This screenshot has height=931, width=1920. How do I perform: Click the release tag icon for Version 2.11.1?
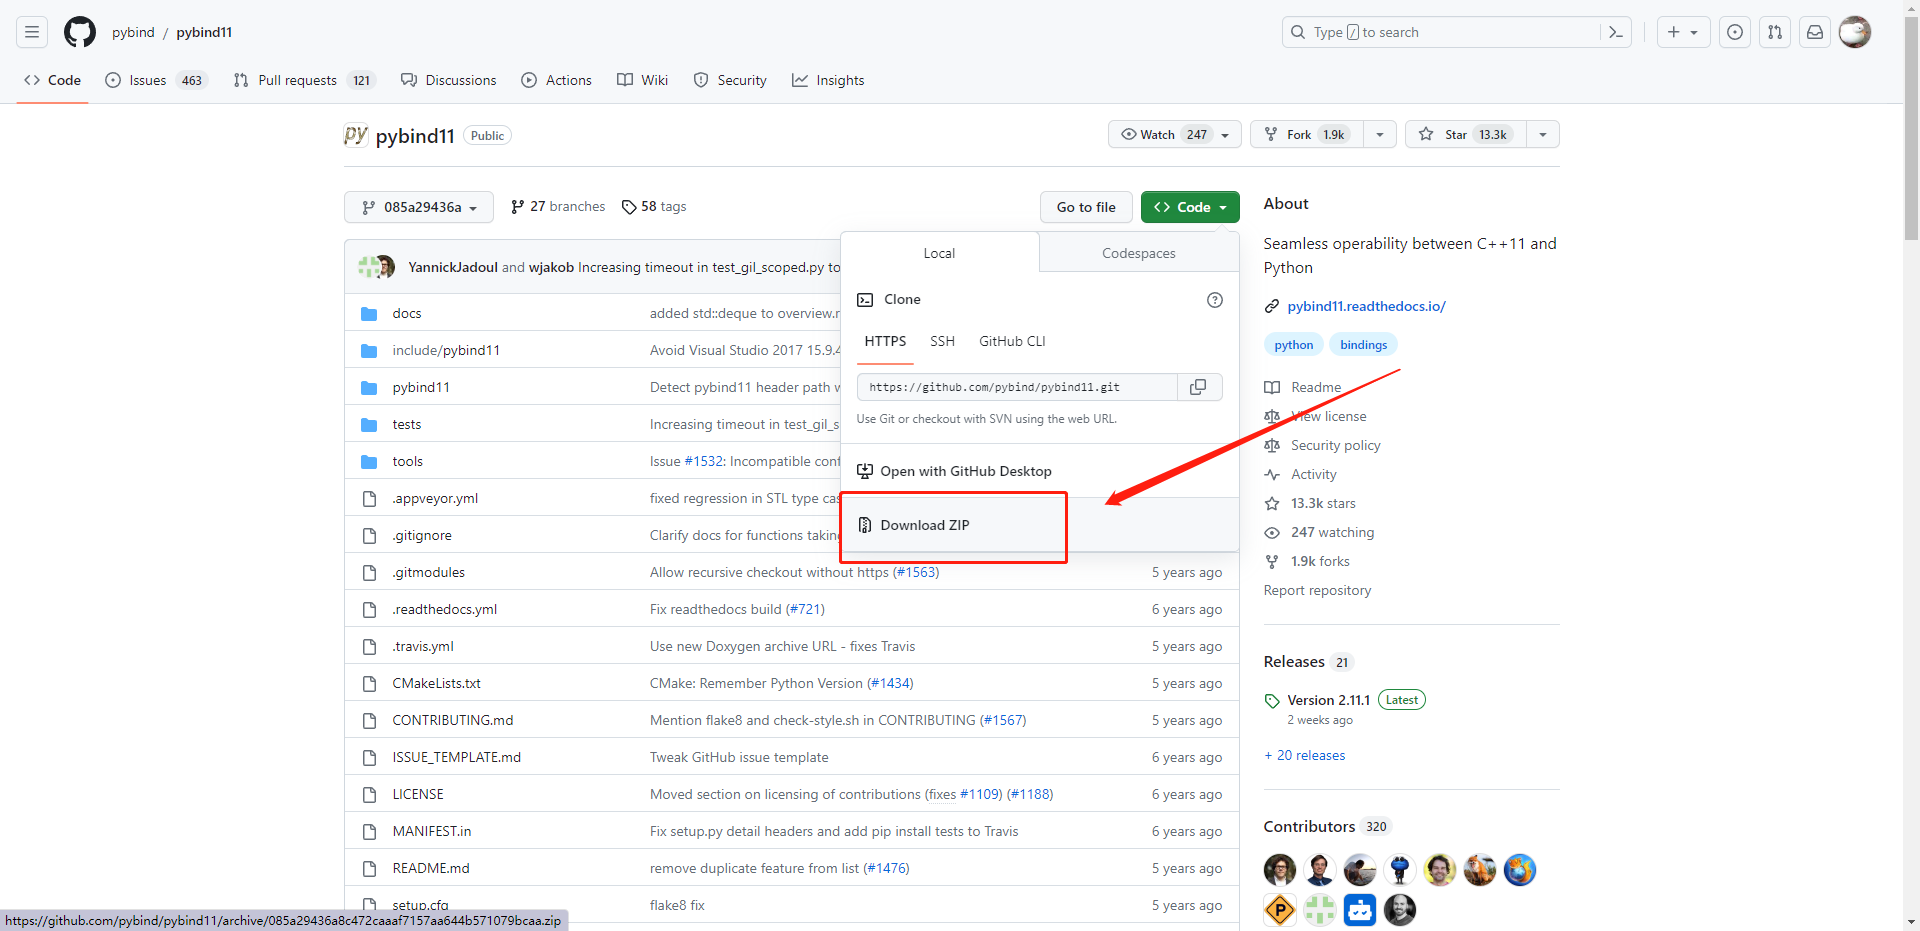point(1272,701)
